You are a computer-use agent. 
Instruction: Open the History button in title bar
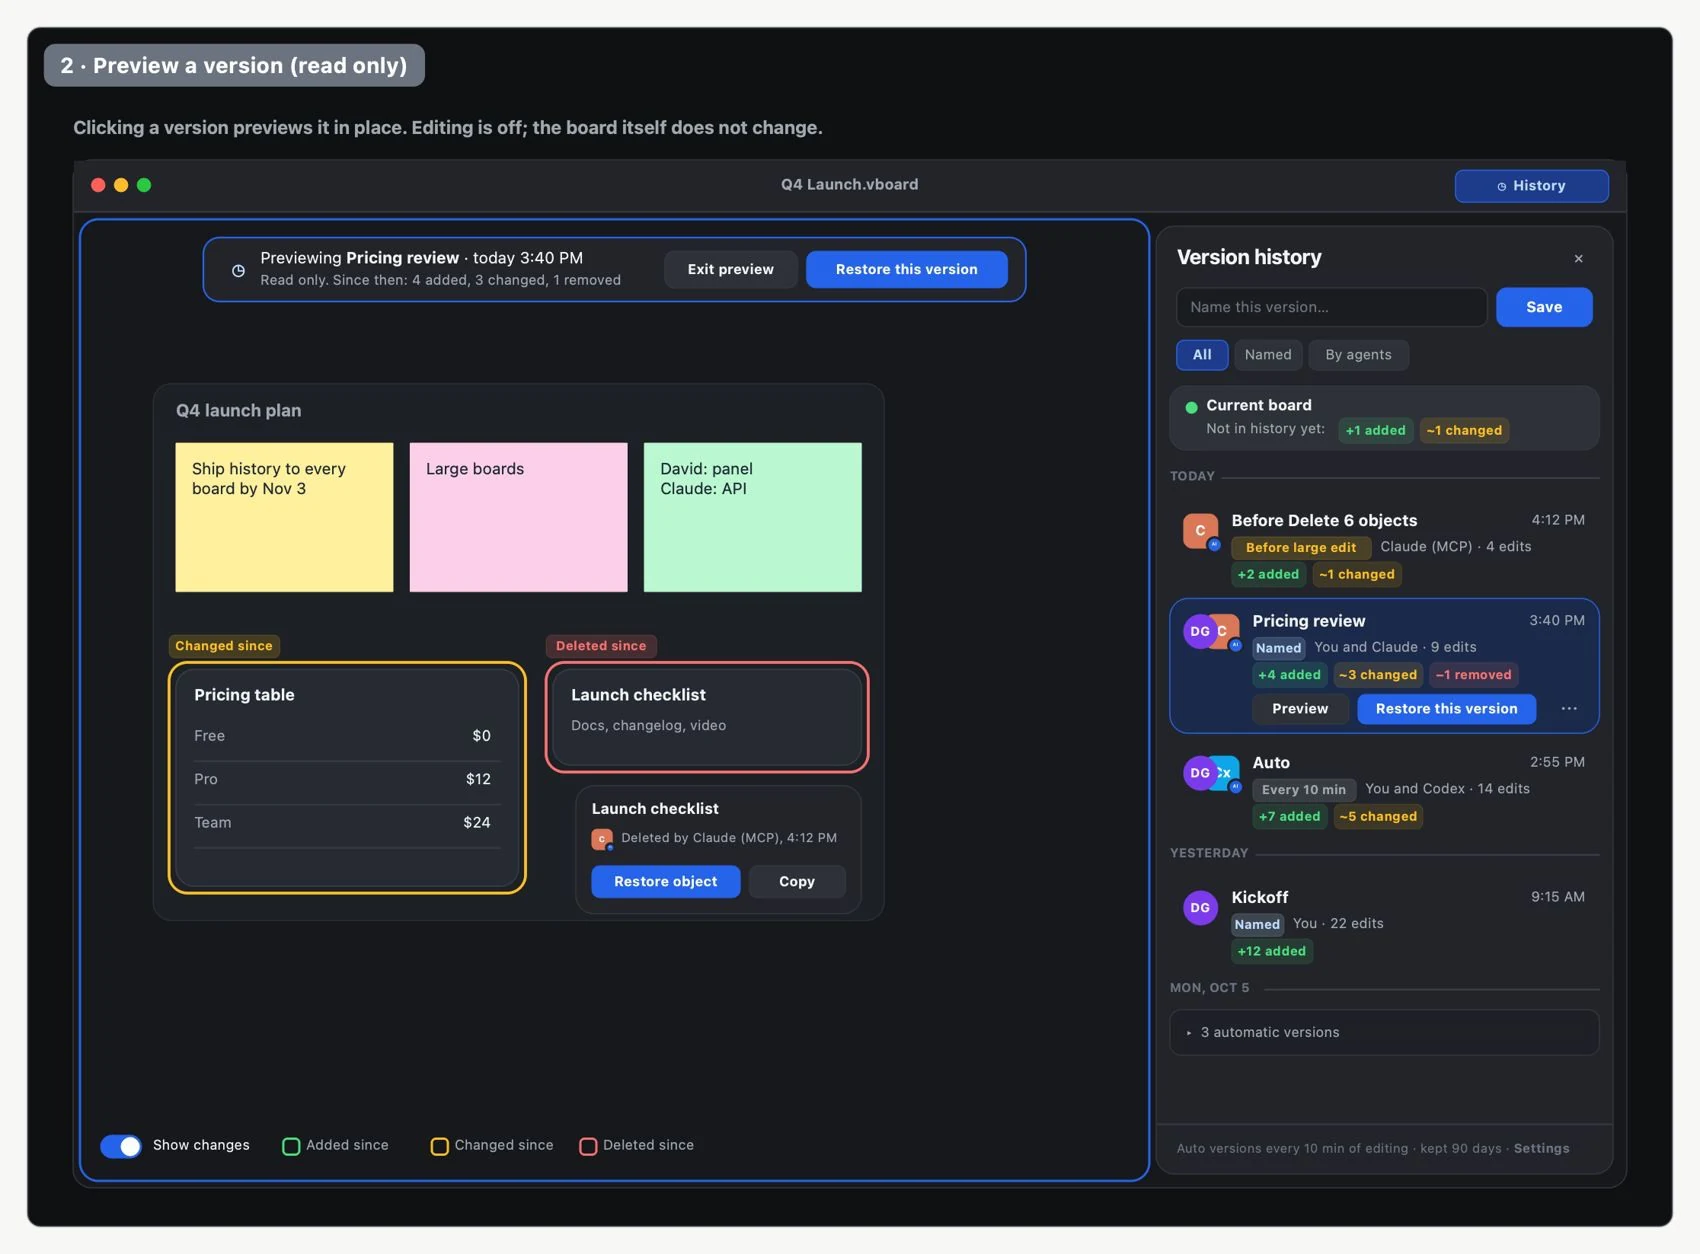point(1531,186)
